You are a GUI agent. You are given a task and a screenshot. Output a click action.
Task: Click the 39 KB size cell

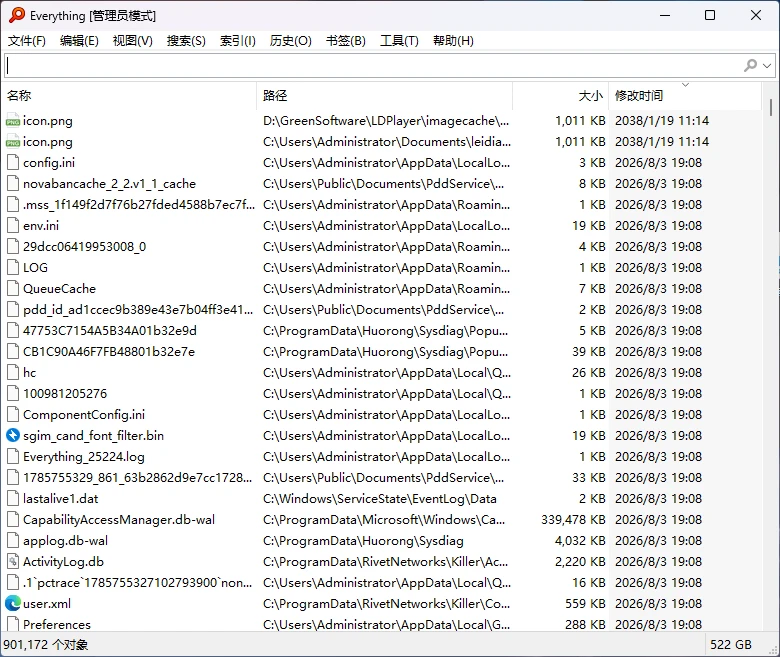coord(588,352)
